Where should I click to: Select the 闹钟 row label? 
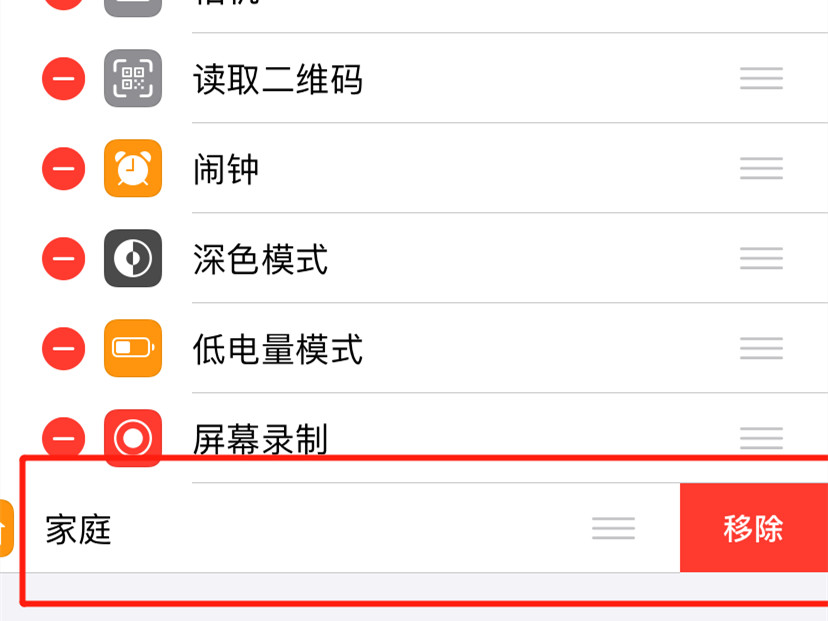226,169
